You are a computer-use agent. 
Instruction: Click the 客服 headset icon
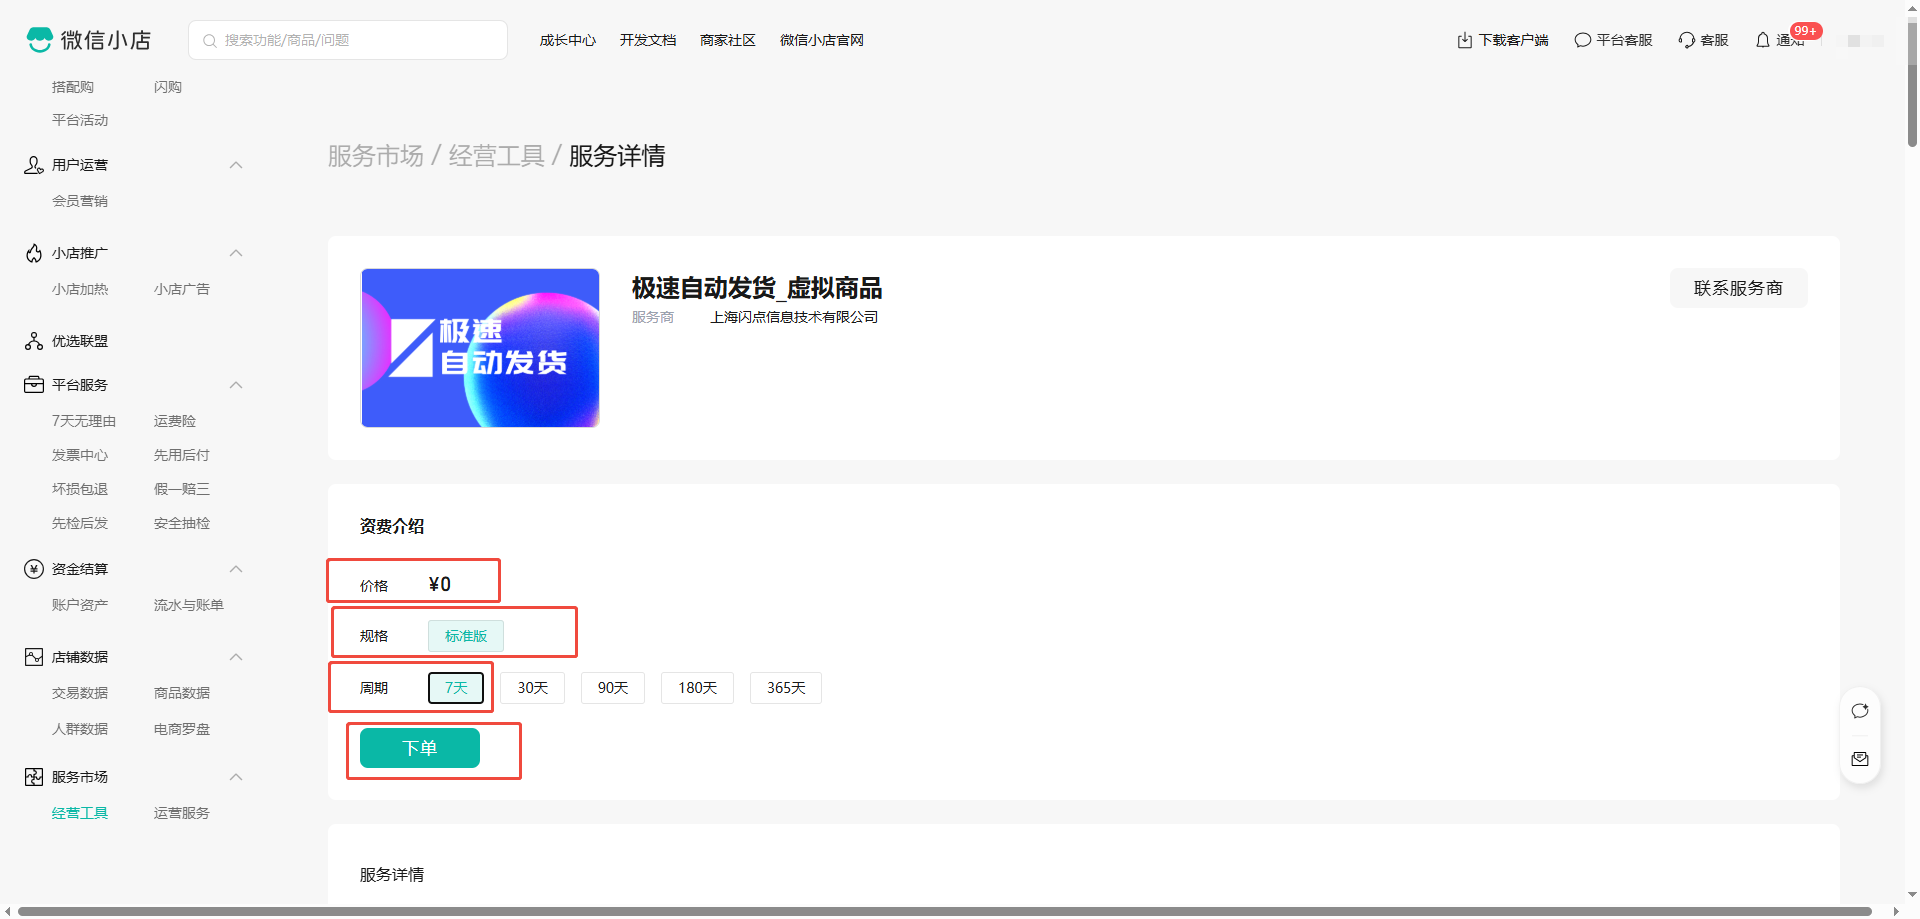(1686, 40)
